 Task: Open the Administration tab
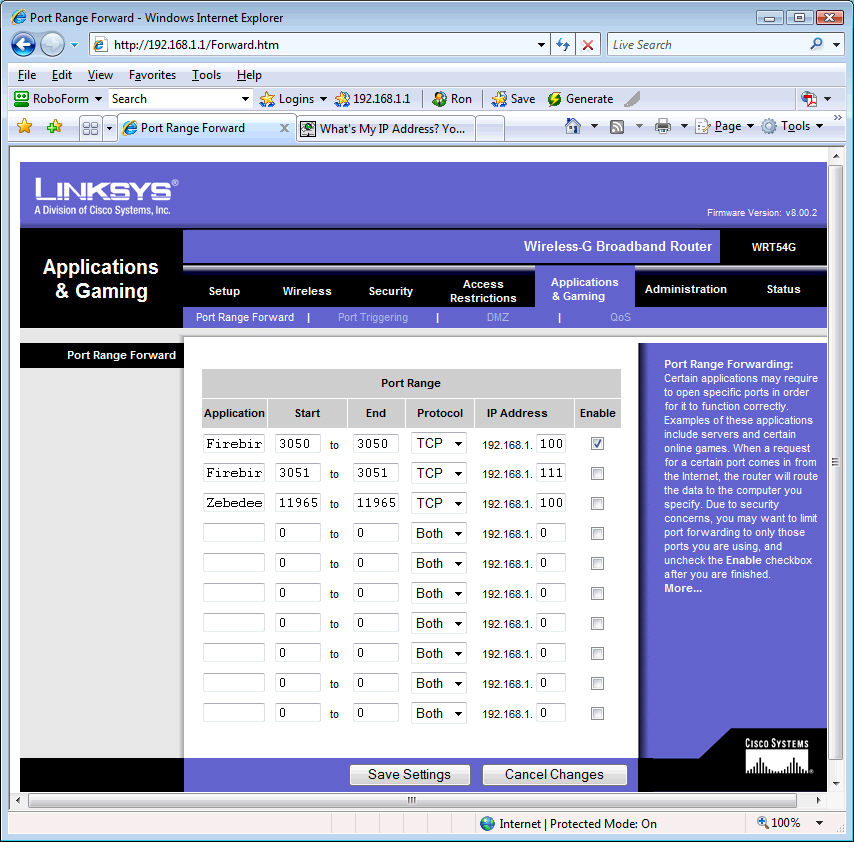(x=685, y=289)
